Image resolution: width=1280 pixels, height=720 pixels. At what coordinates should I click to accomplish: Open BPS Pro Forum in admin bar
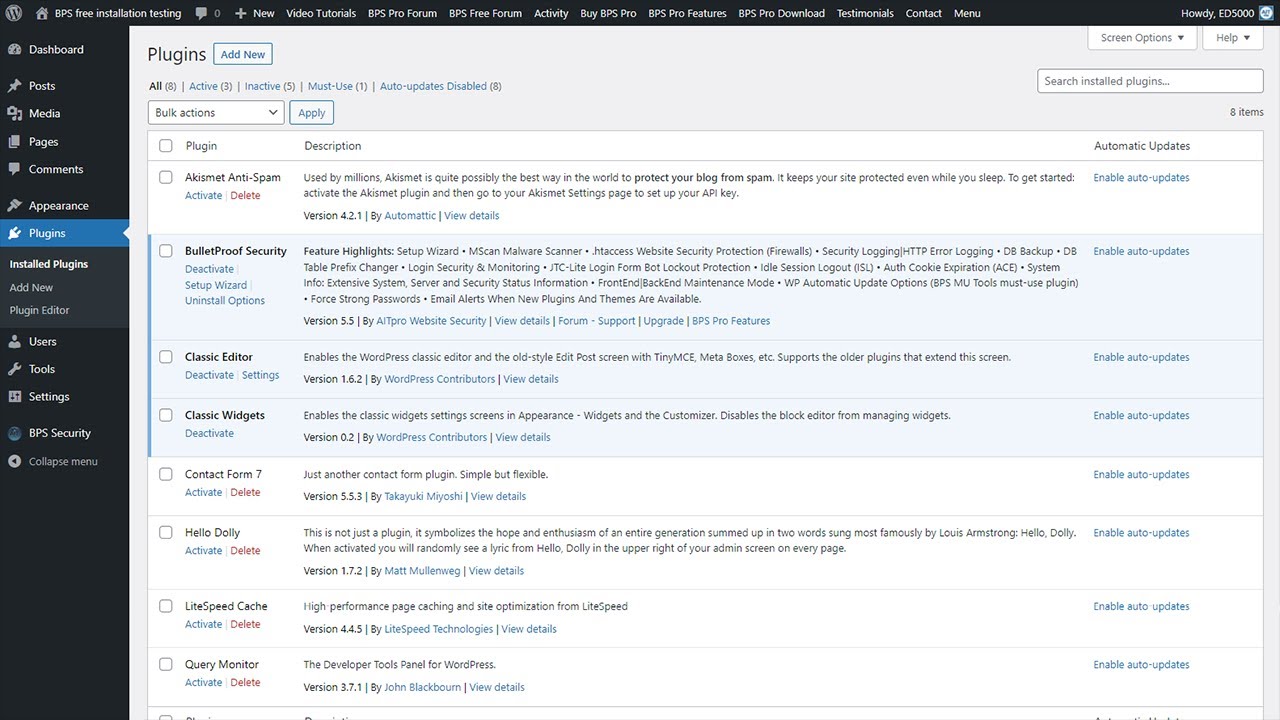click(x=402, y=13)
